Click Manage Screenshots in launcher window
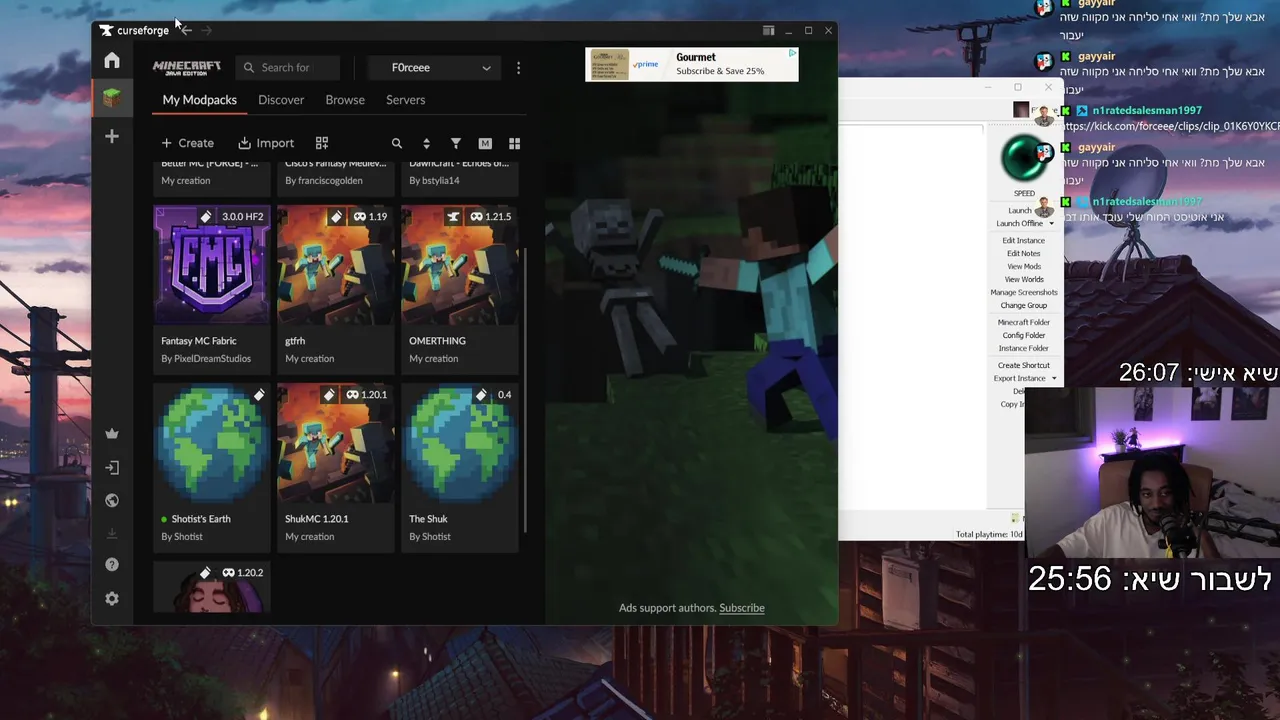1280x720 pixels. coord(1024,292)
